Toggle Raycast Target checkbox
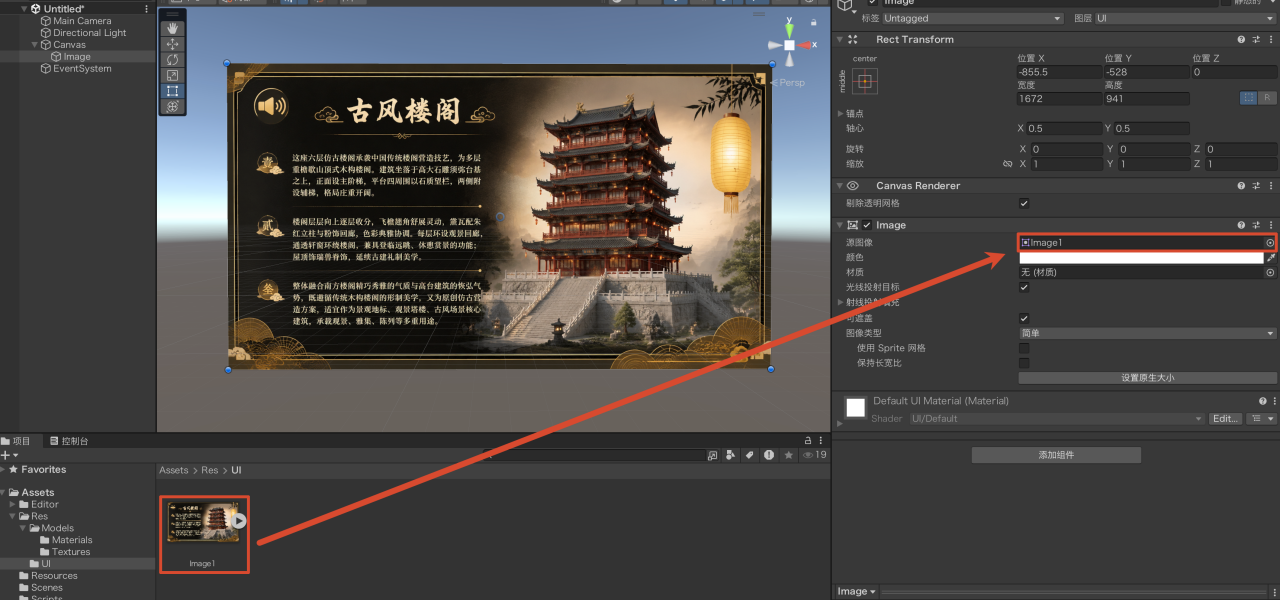The height and width of the screenshot is (600, 1280). 1024,287
